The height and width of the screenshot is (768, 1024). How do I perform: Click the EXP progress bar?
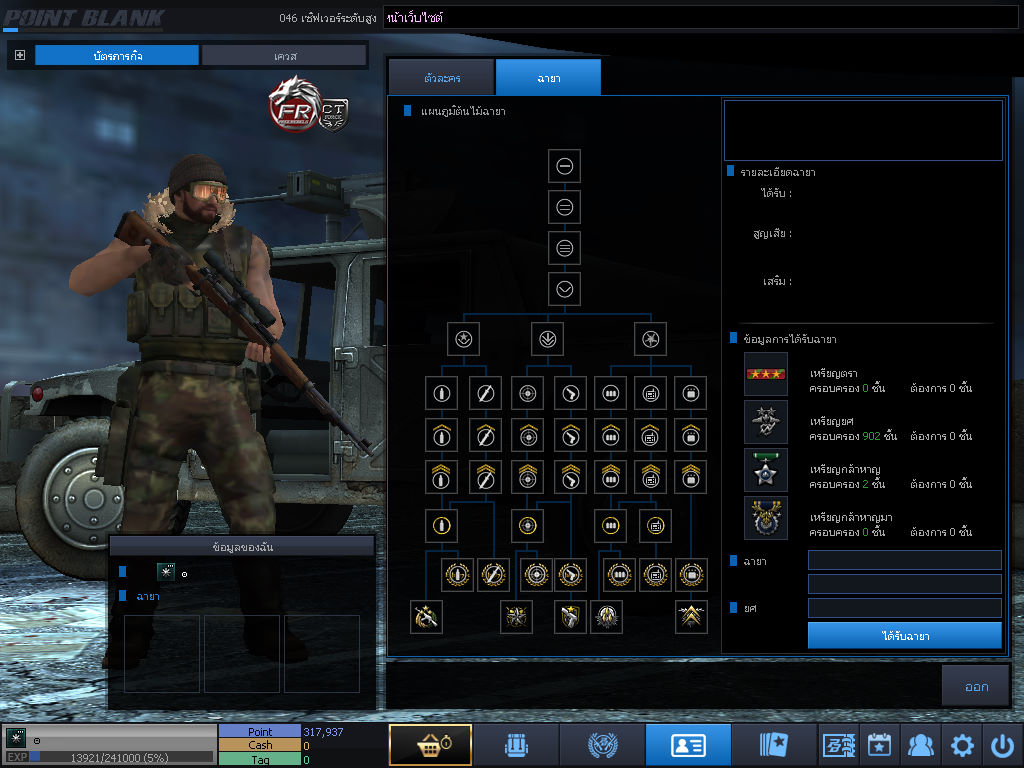(121, 757)
